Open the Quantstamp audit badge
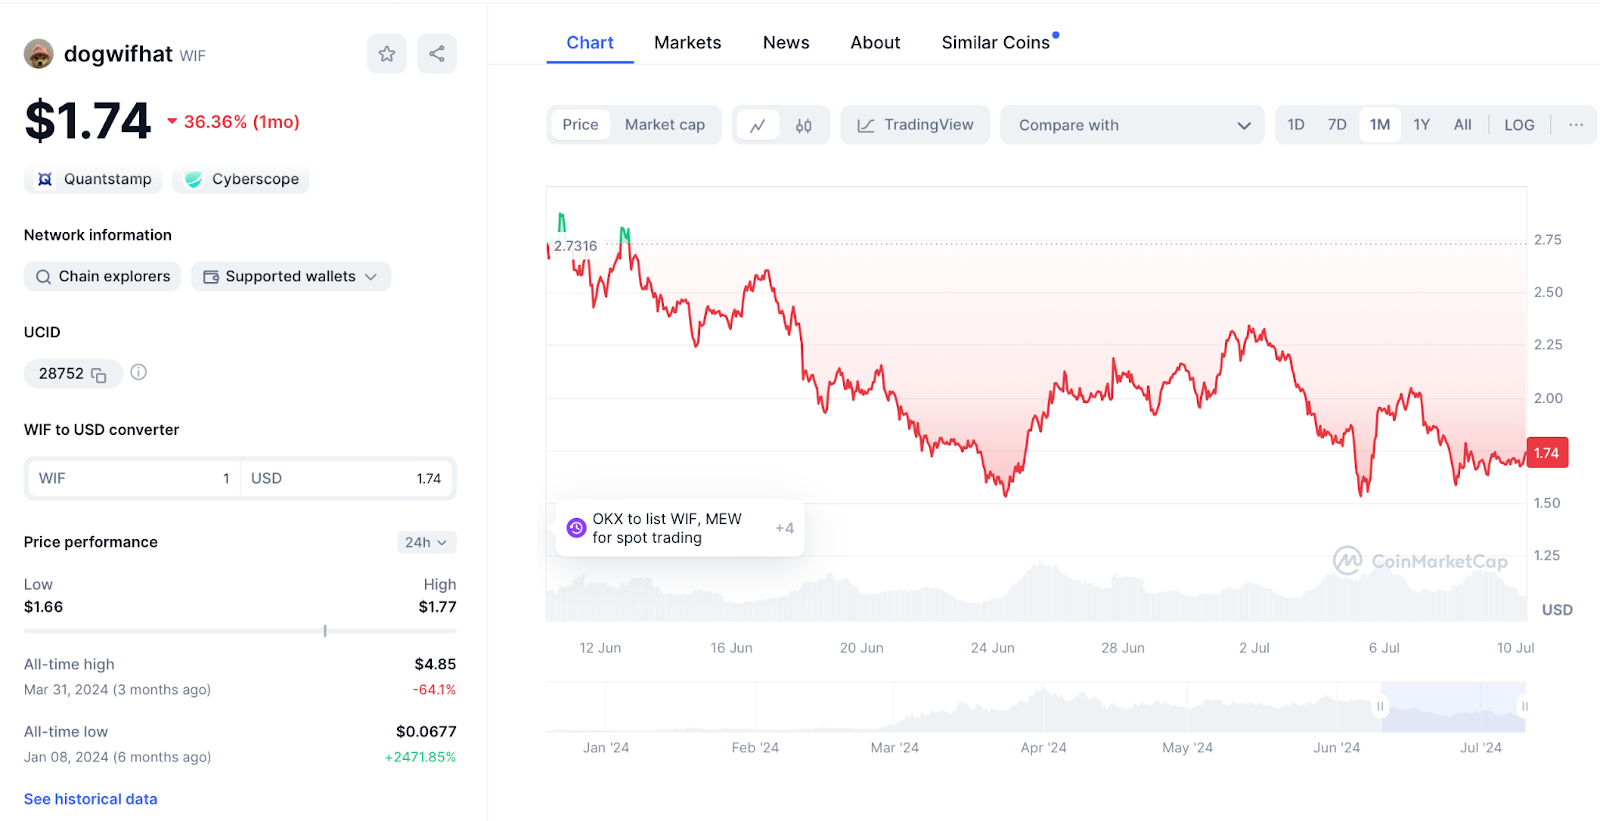This screenshot has height=821, width=1600. point(93,179)
